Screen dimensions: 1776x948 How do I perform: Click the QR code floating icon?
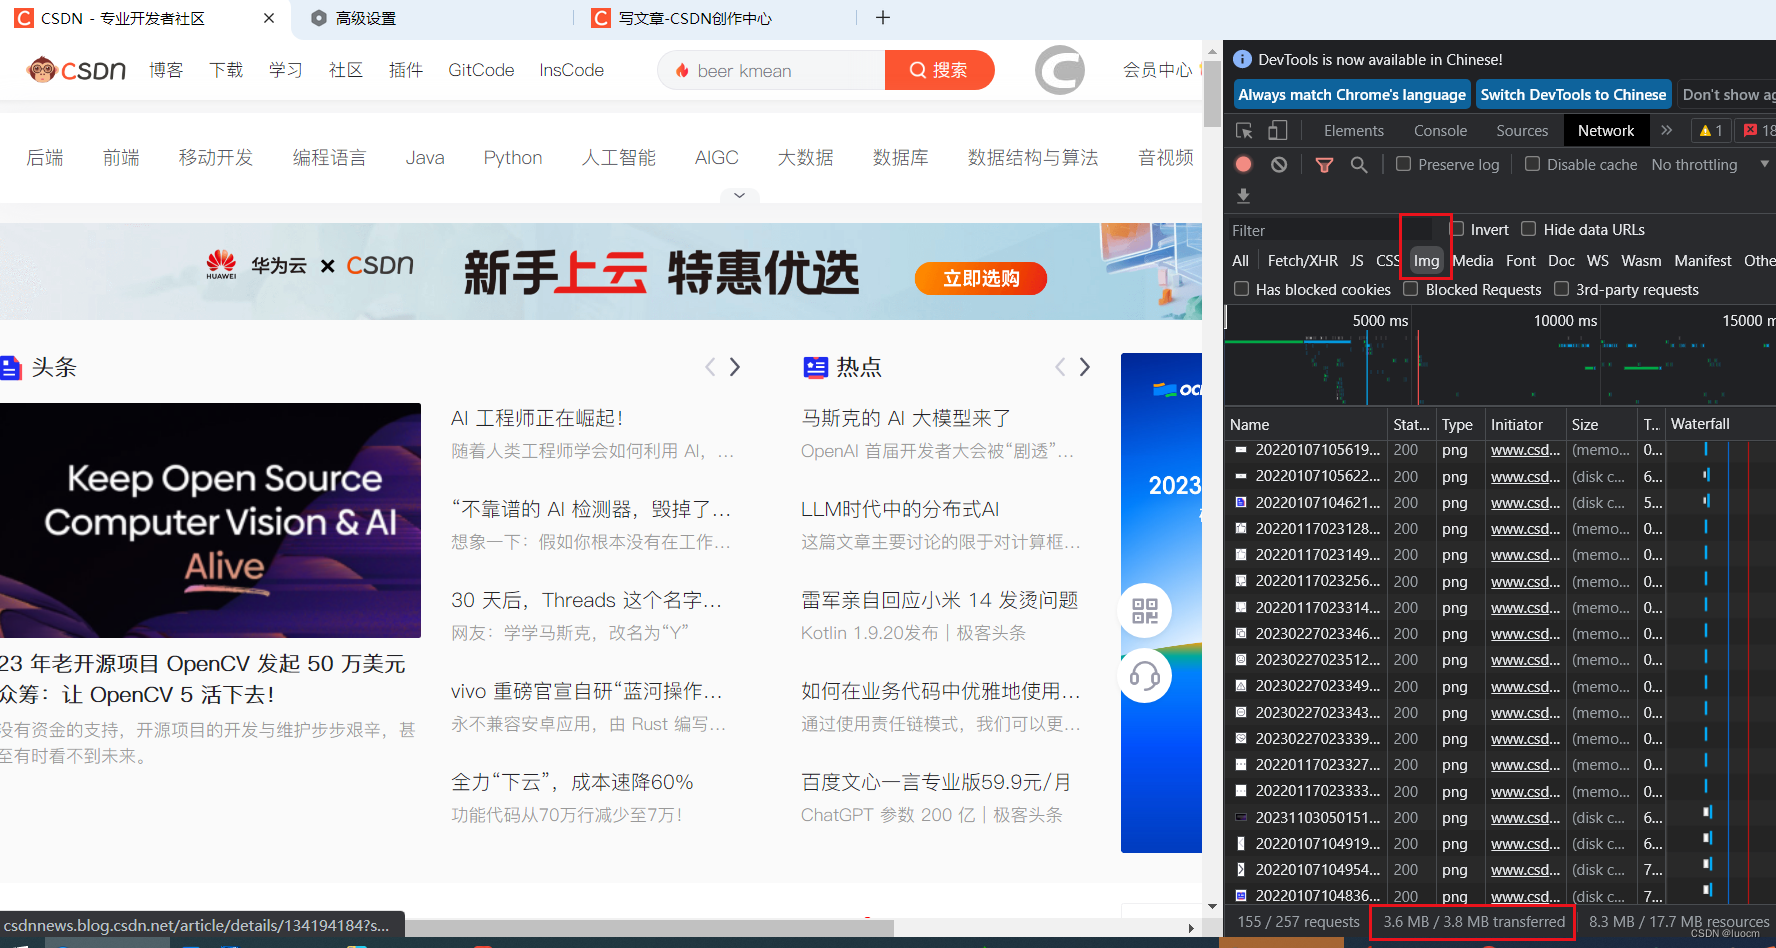[1144, 611]
